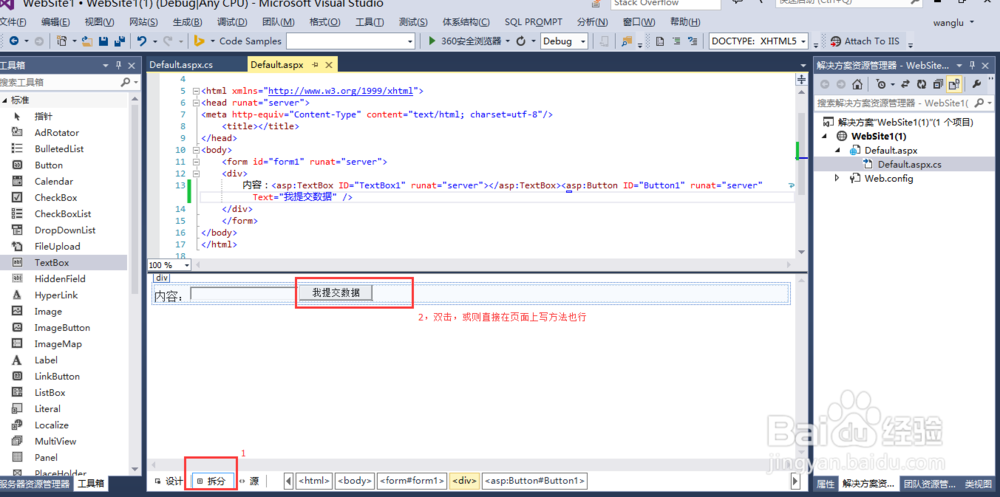The image size is (1000, 497).
Task: Open the Debug configuration dropdown
Action: tap(583, 41)
